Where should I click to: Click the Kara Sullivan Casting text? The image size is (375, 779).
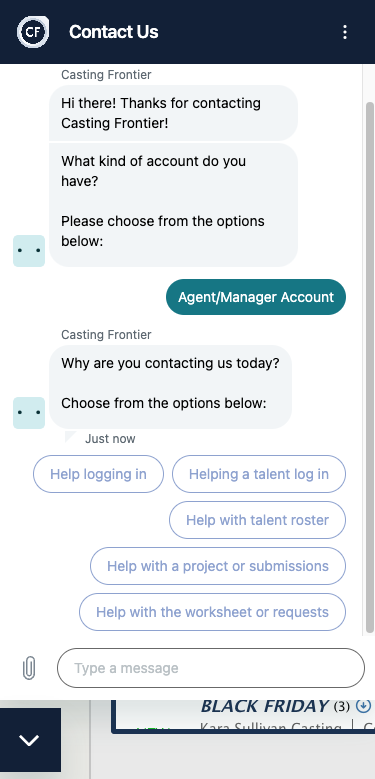271,726
